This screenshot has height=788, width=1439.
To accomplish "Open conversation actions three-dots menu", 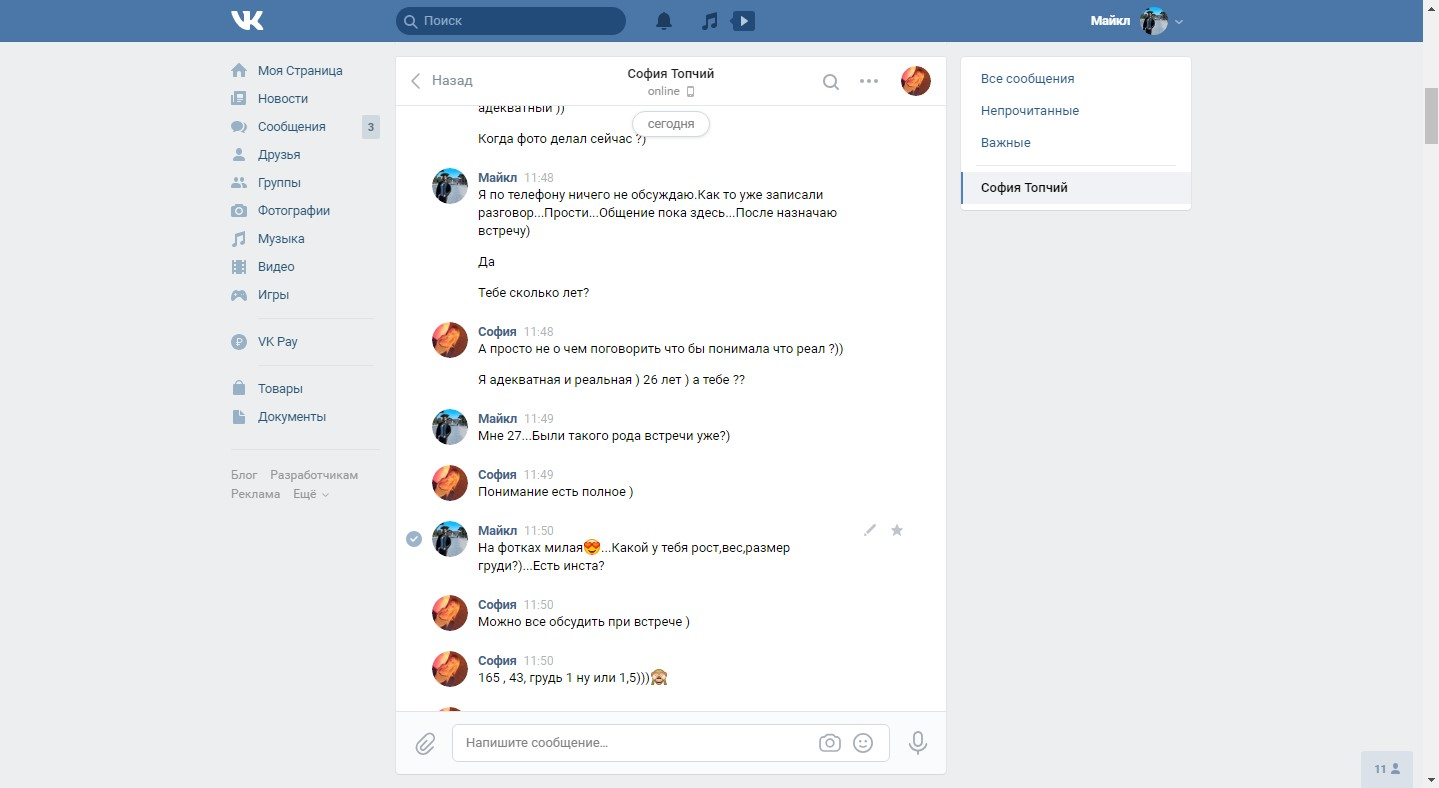I will pos(869,82).
